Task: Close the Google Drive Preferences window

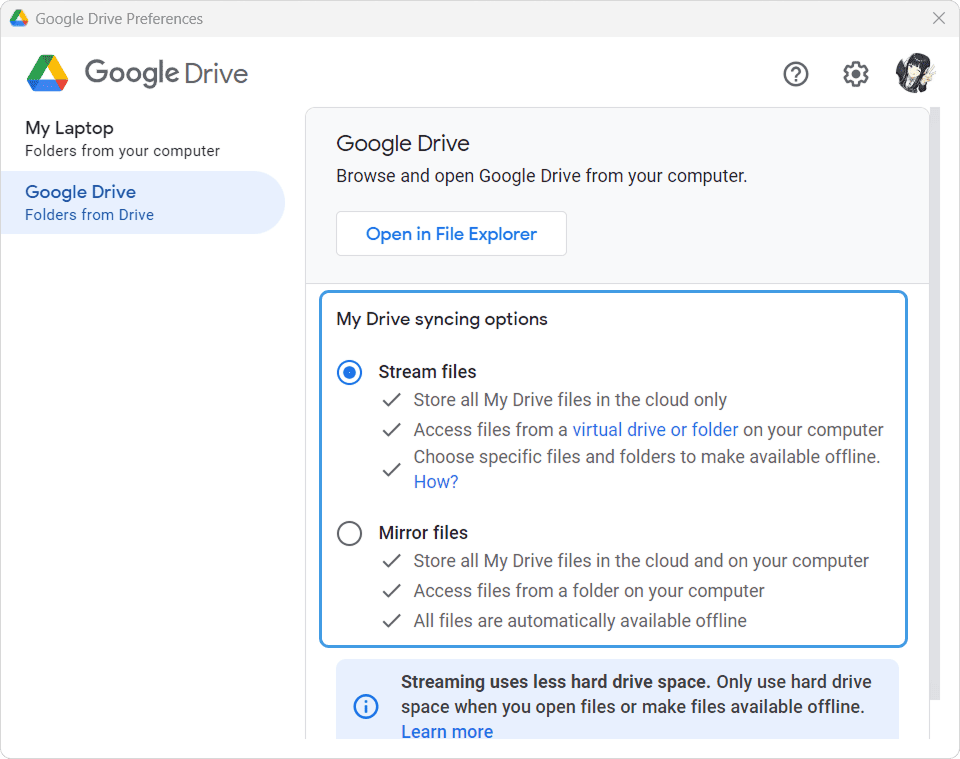Action: pyautogui.click(x=939, y=18)
